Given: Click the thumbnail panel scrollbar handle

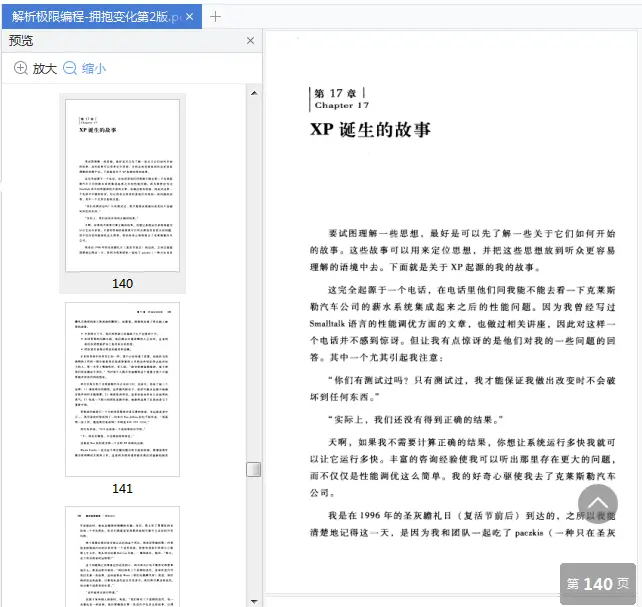Looking at the screenshot, I should click(x=254, y=469).
